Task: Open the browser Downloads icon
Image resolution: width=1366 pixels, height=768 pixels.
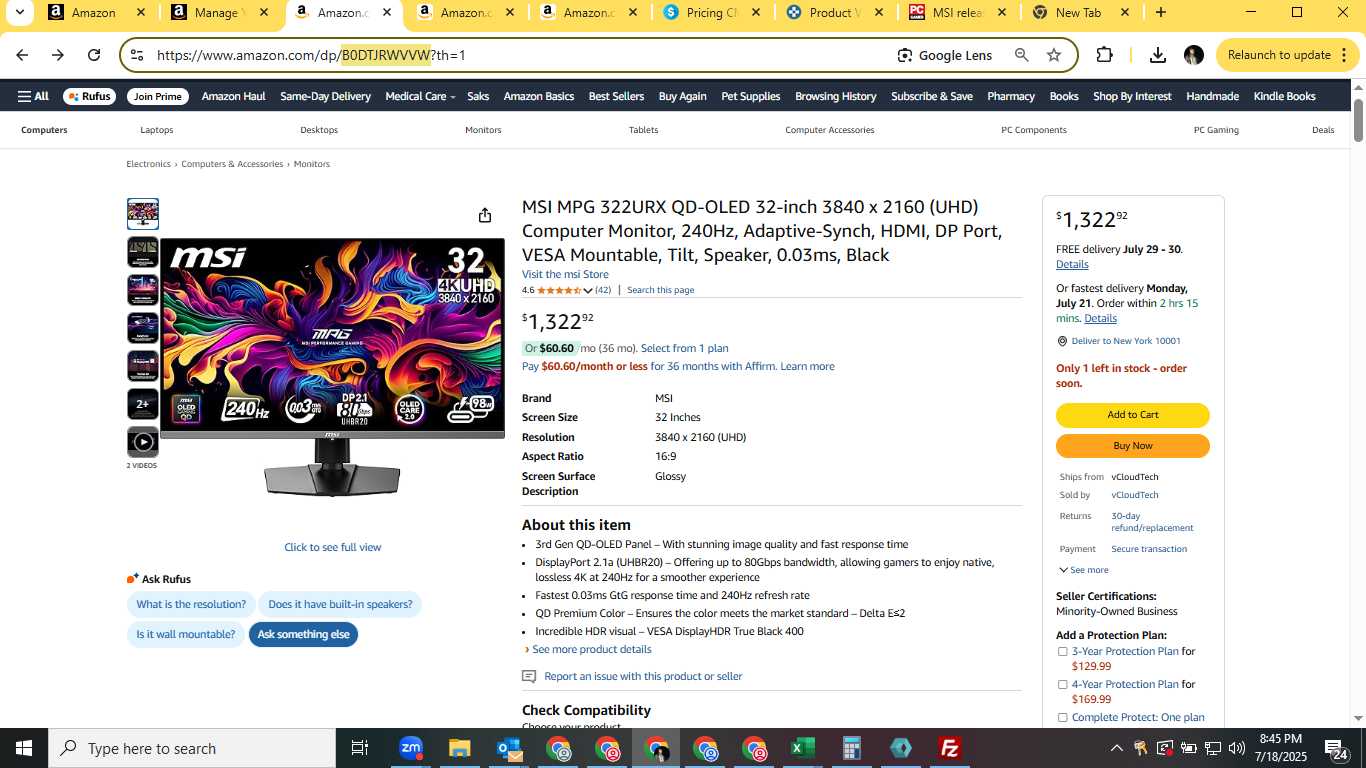Action: pyautogui.click(x=1158, y=55)
